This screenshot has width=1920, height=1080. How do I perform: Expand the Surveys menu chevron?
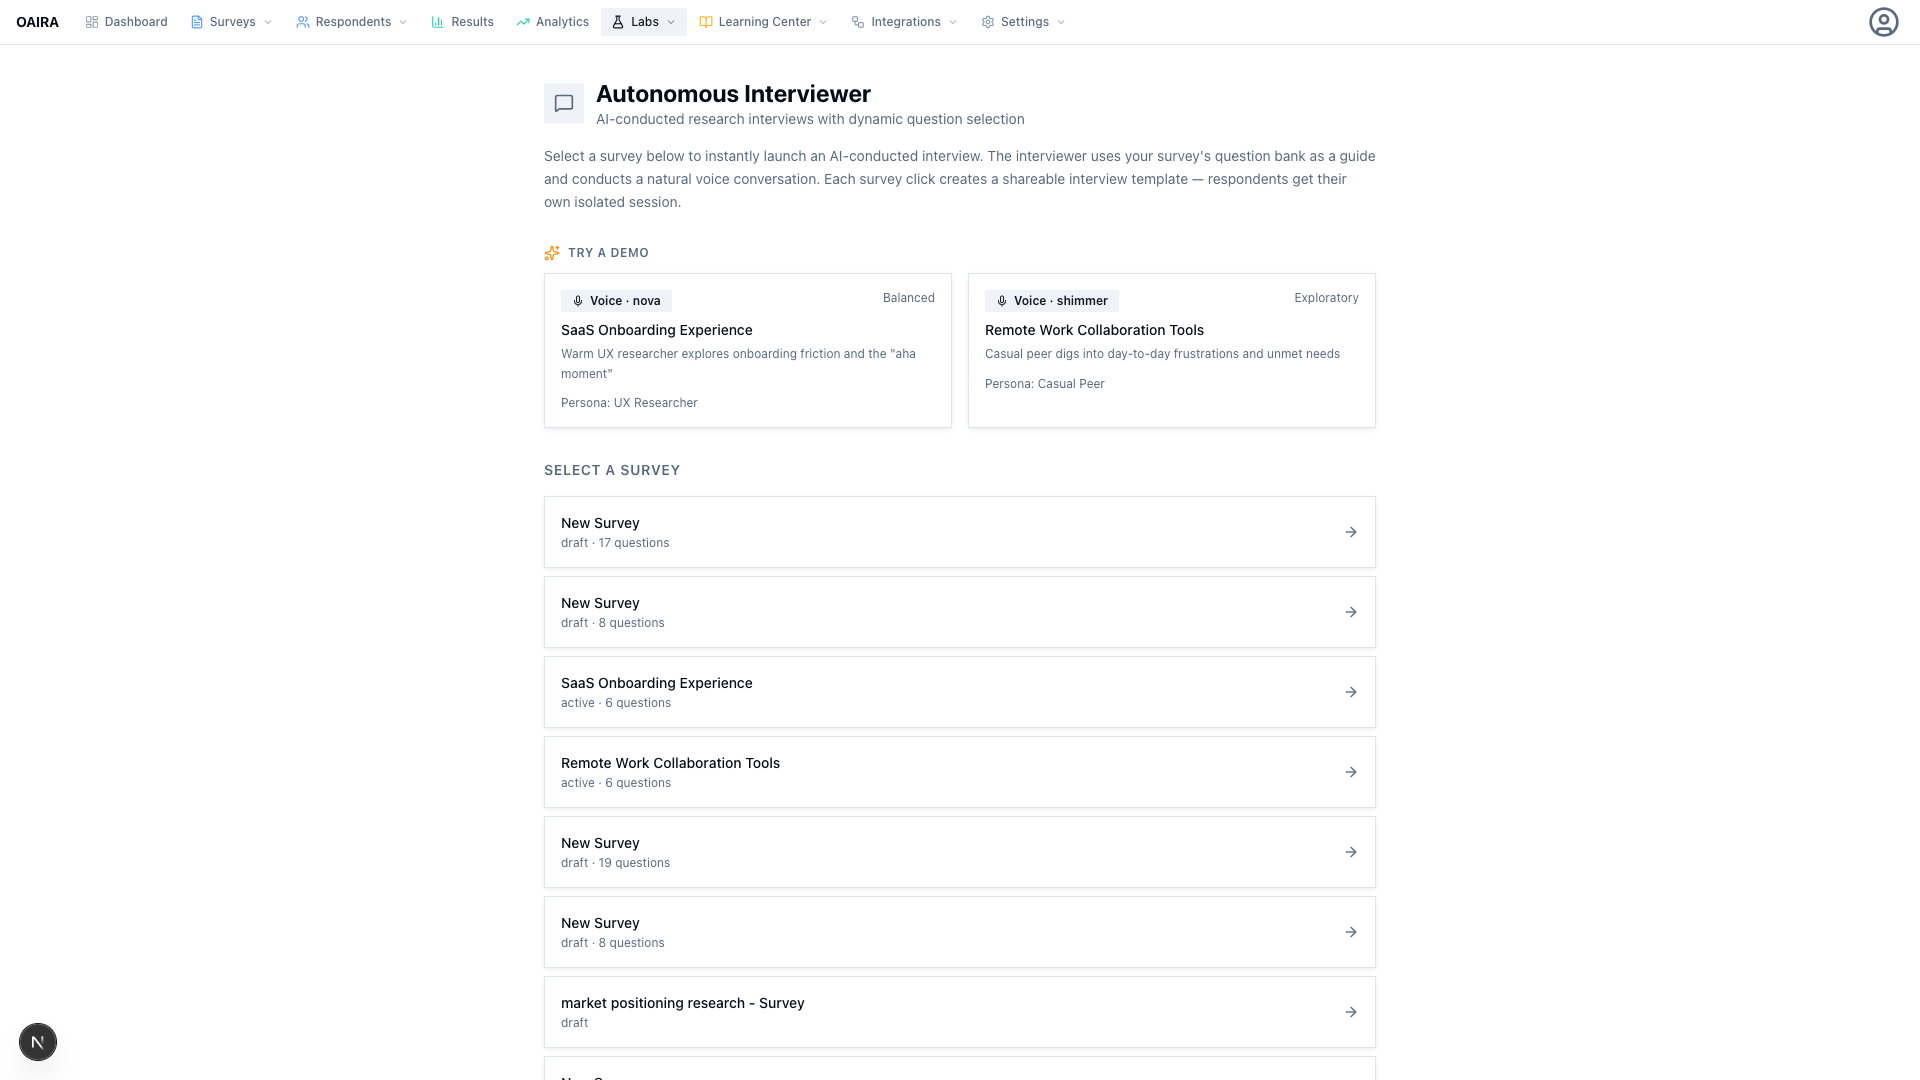(x=268, y=22)
